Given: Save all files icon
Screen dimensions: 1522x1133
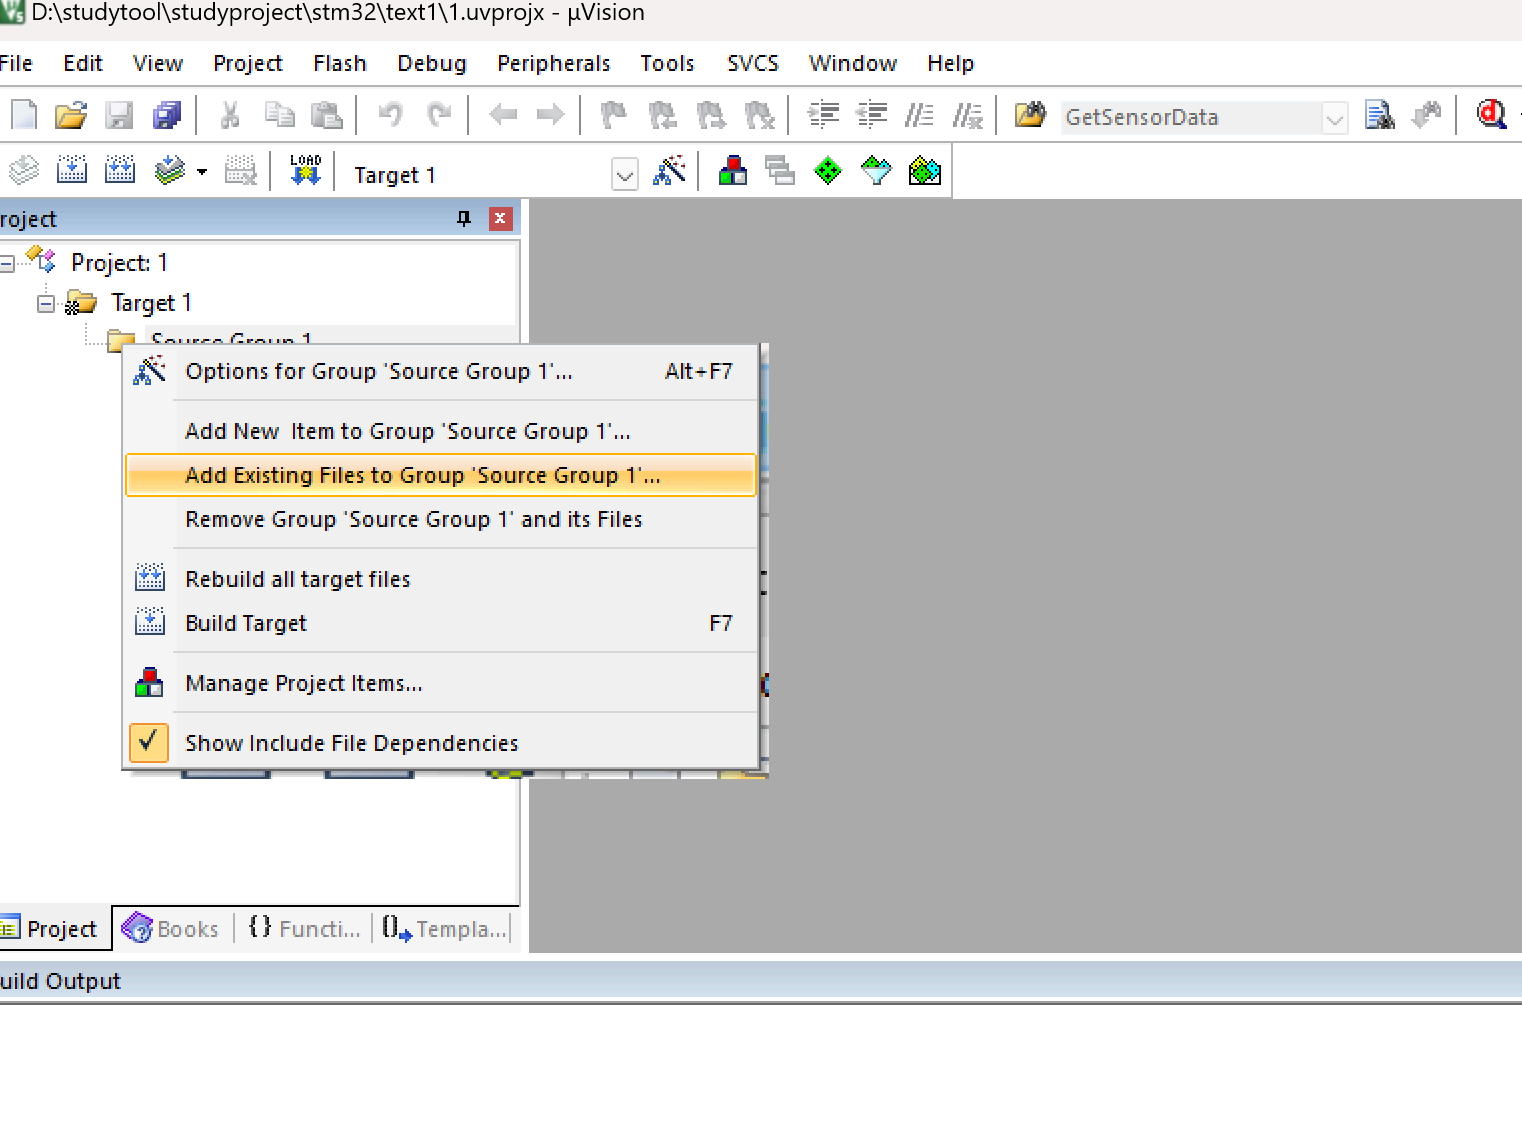Looking at the screenshot, I should [167, 116].
